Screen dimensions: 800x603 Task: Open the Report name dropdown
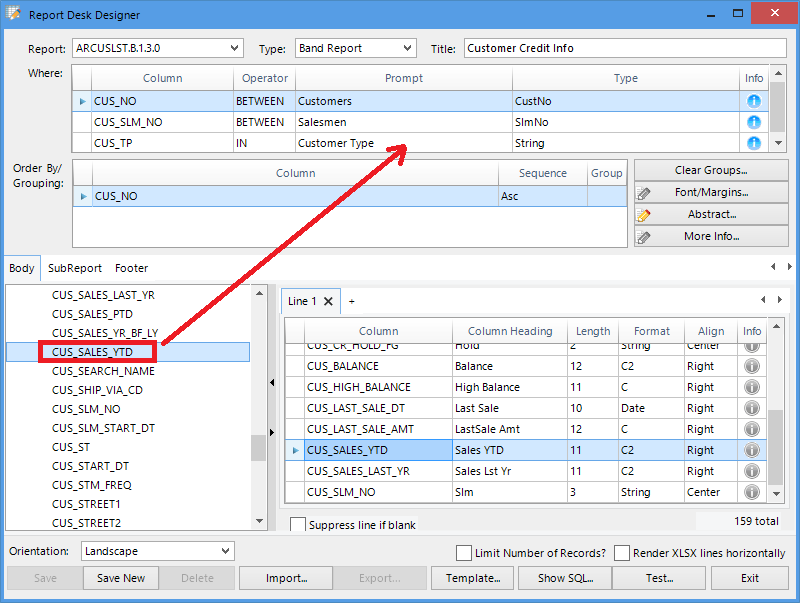(x=234, y=48)
